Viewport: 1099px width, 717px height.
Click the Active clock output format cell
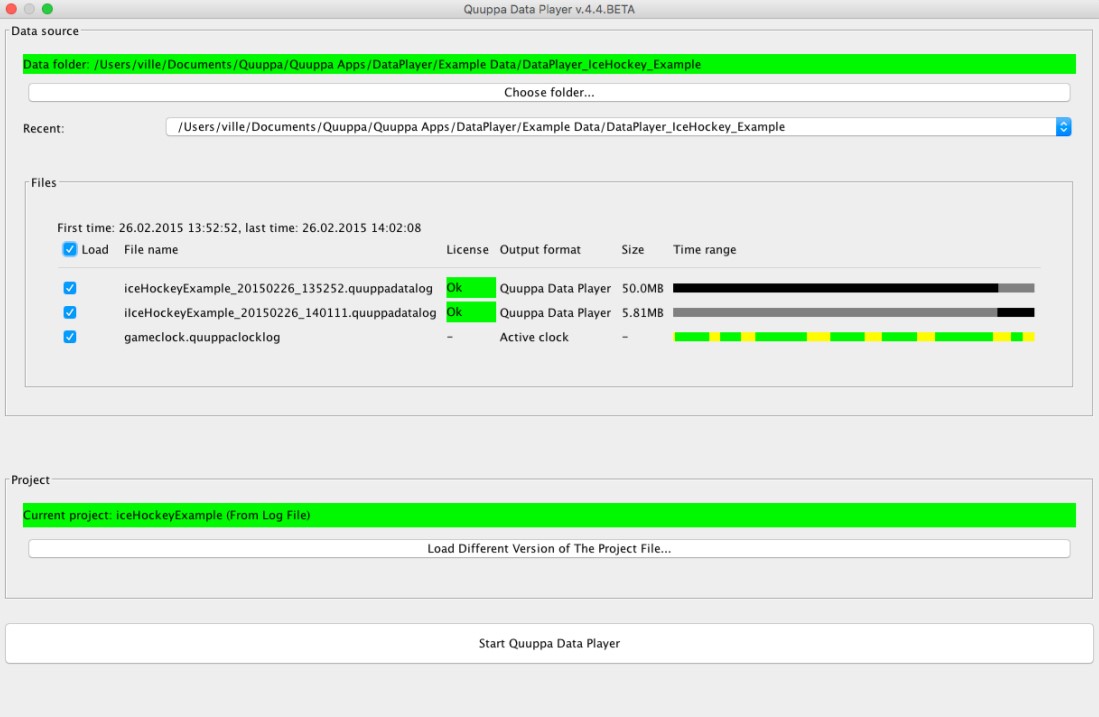[534, 337]
